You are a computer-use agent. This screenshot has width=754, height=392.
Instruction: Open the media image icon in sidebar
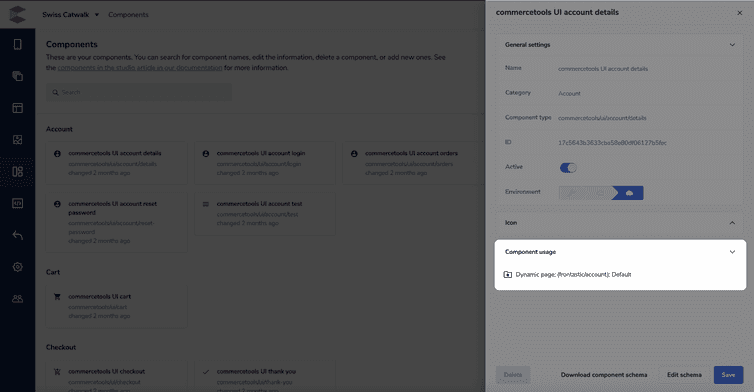click(x=17, y=139)
